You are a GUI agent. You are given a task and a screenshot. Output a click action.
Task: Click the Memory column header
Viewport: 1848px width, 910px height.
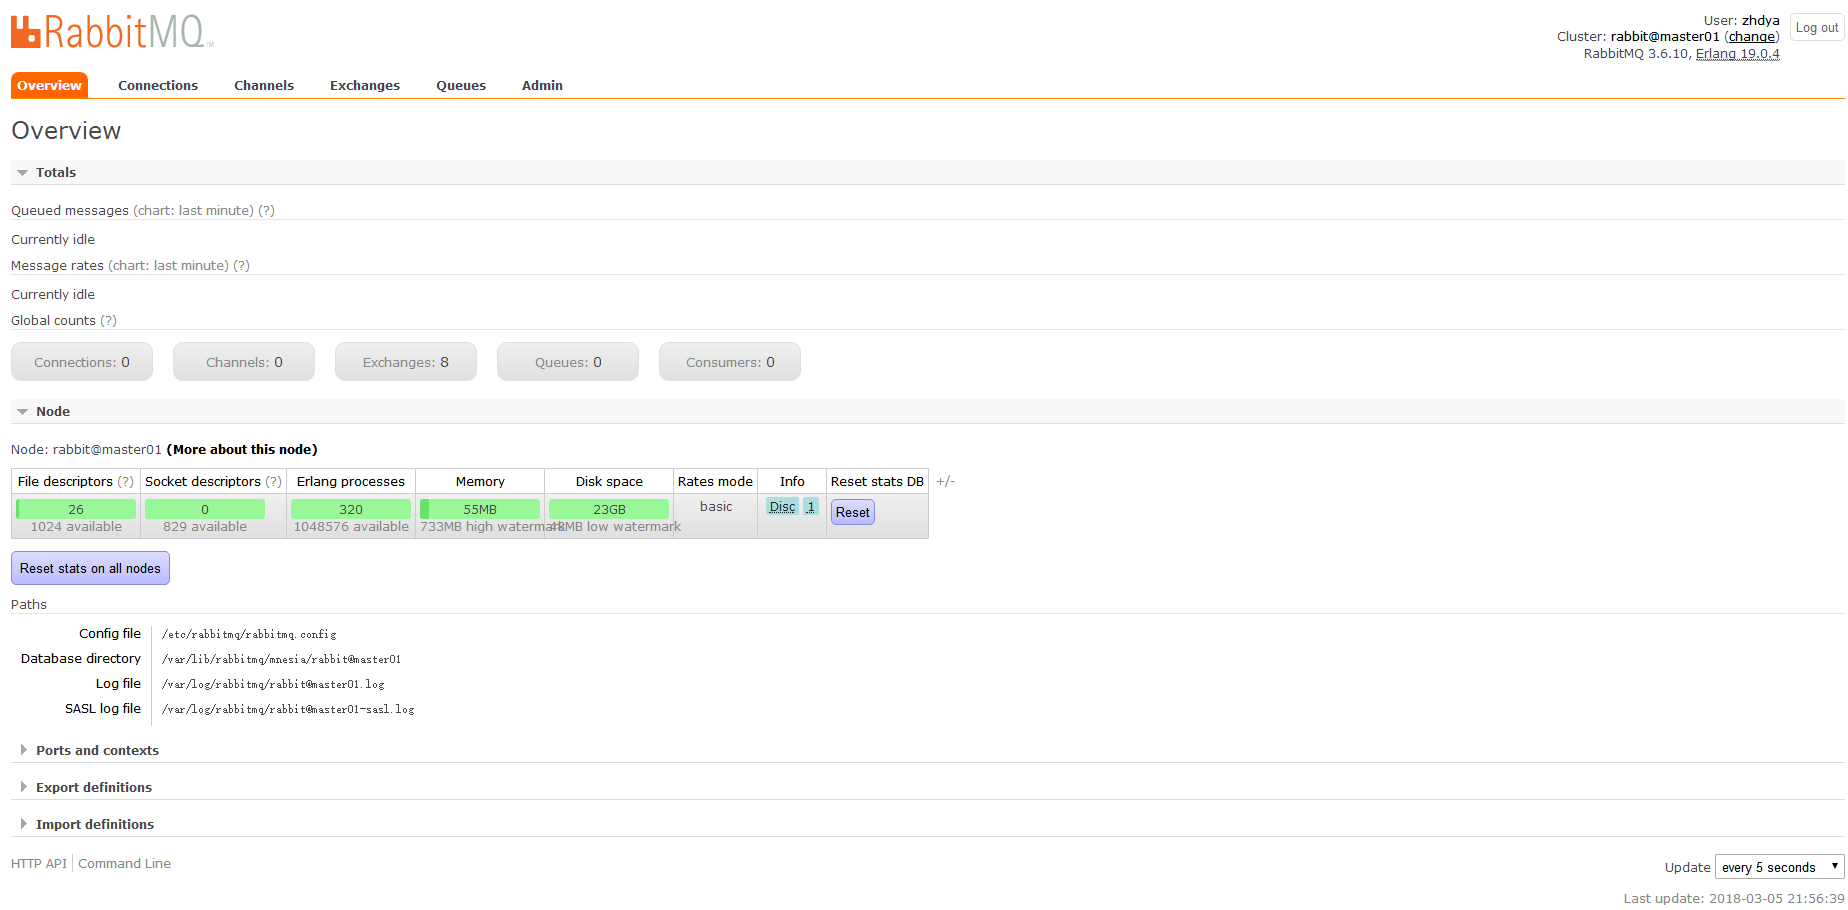click(x=480, y=482)
